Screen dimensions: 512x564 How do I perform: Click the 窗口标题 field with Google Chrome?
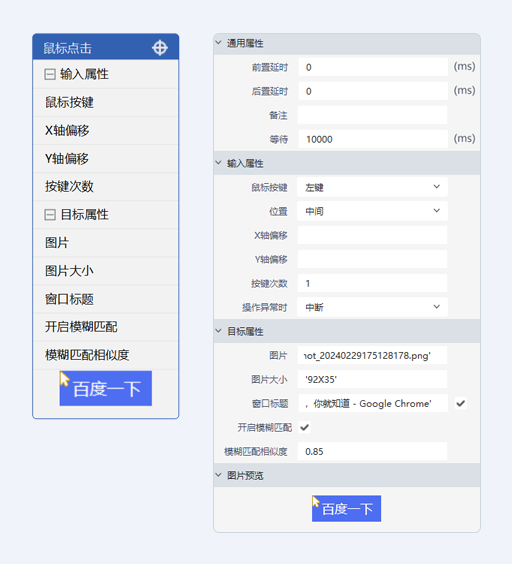(373, 404)
